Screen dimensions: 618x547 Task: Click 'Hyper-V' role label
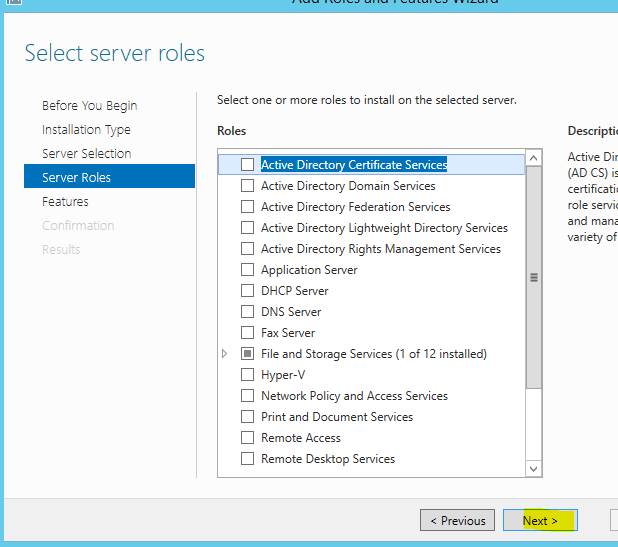click(x=283, y=375)
